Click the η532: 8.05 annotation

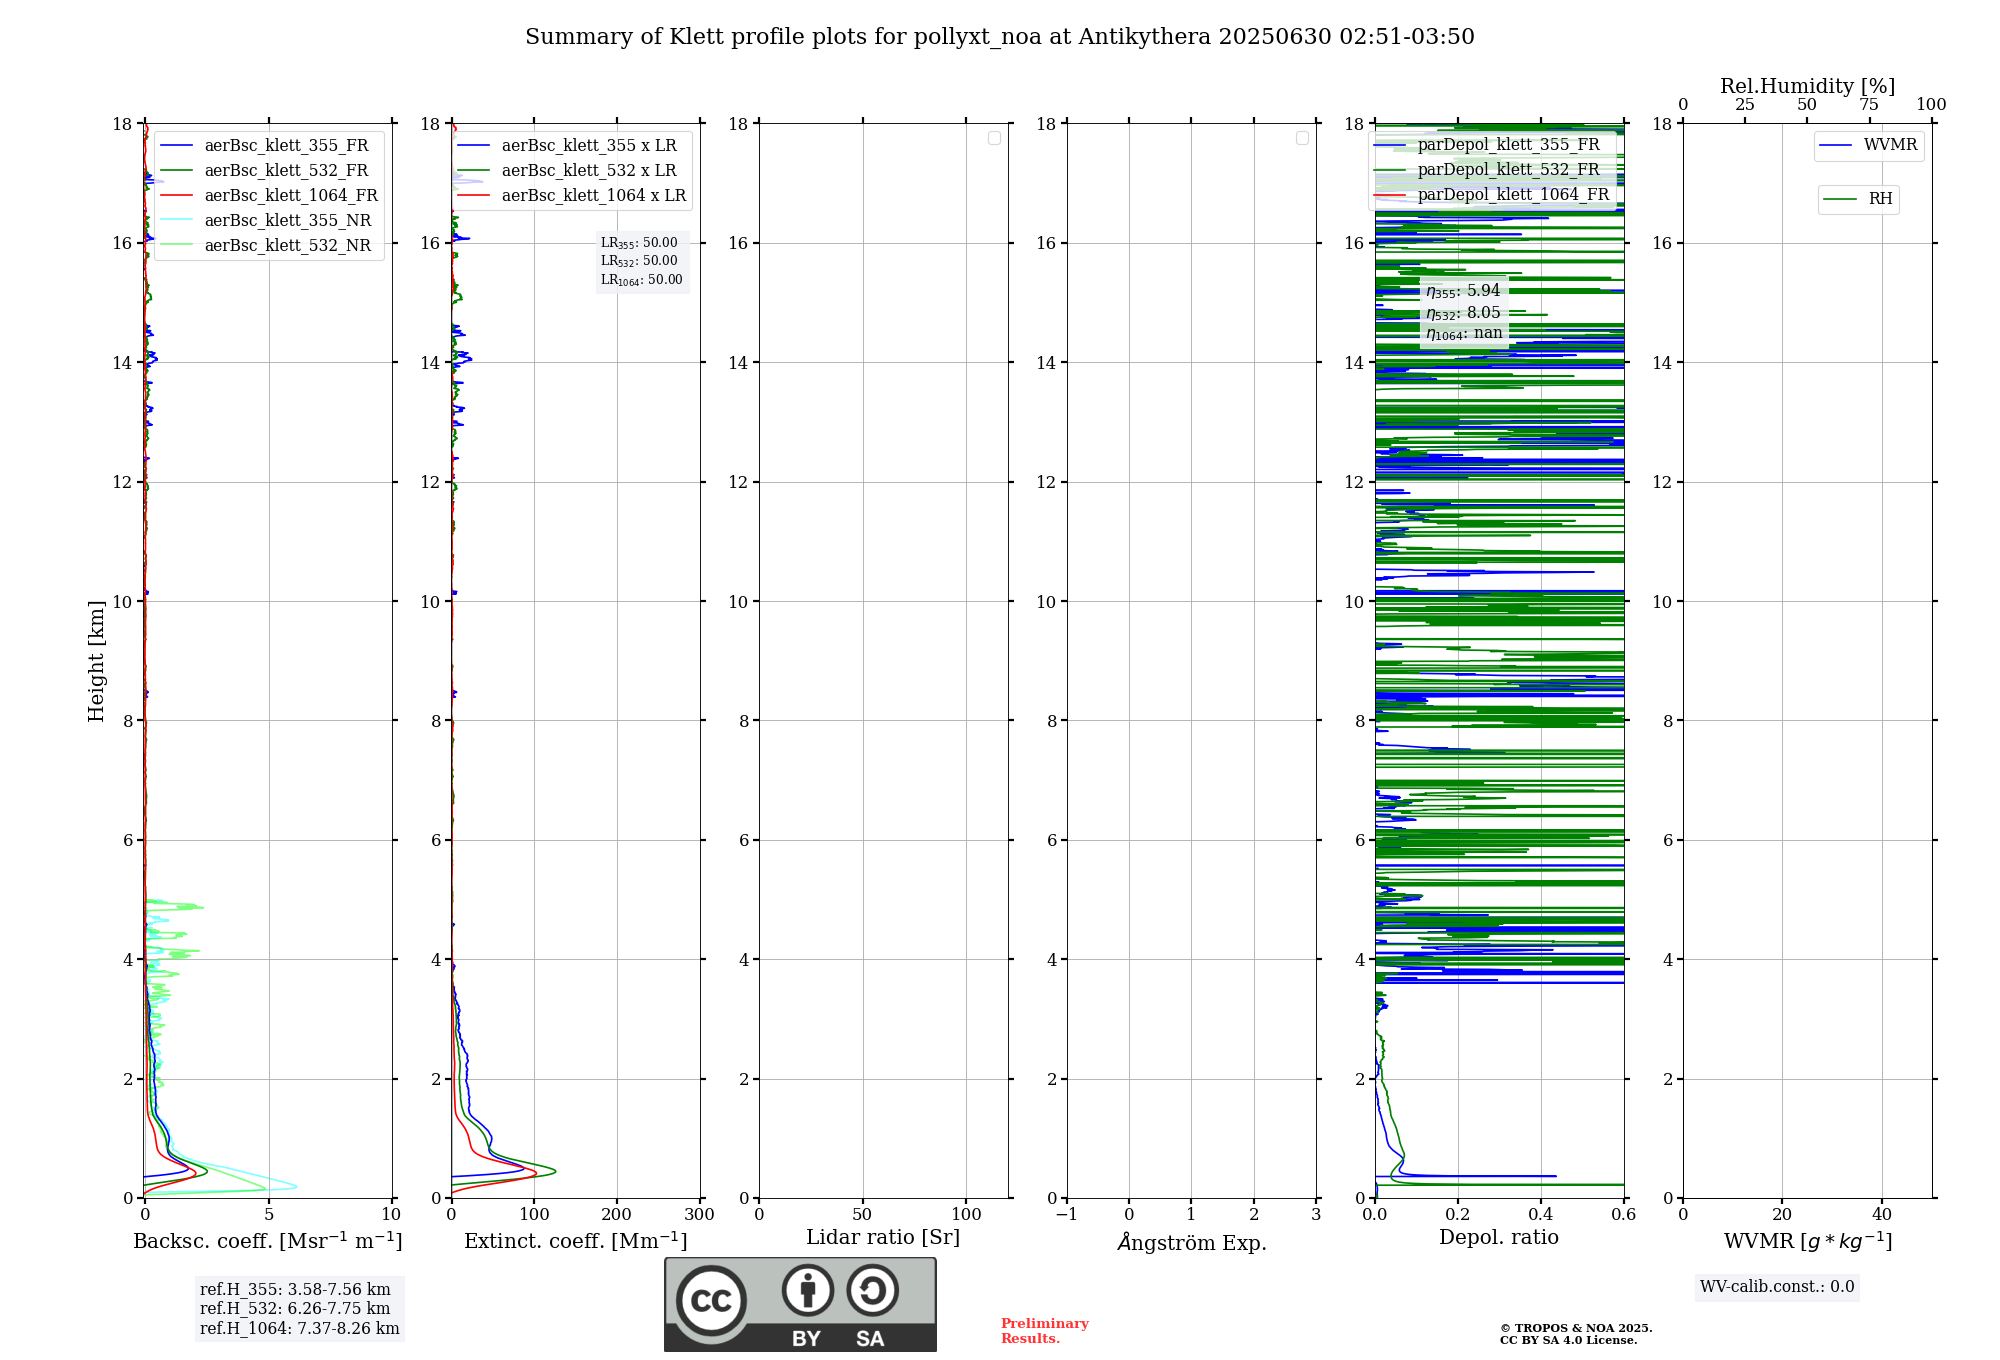coord(1463,312)
